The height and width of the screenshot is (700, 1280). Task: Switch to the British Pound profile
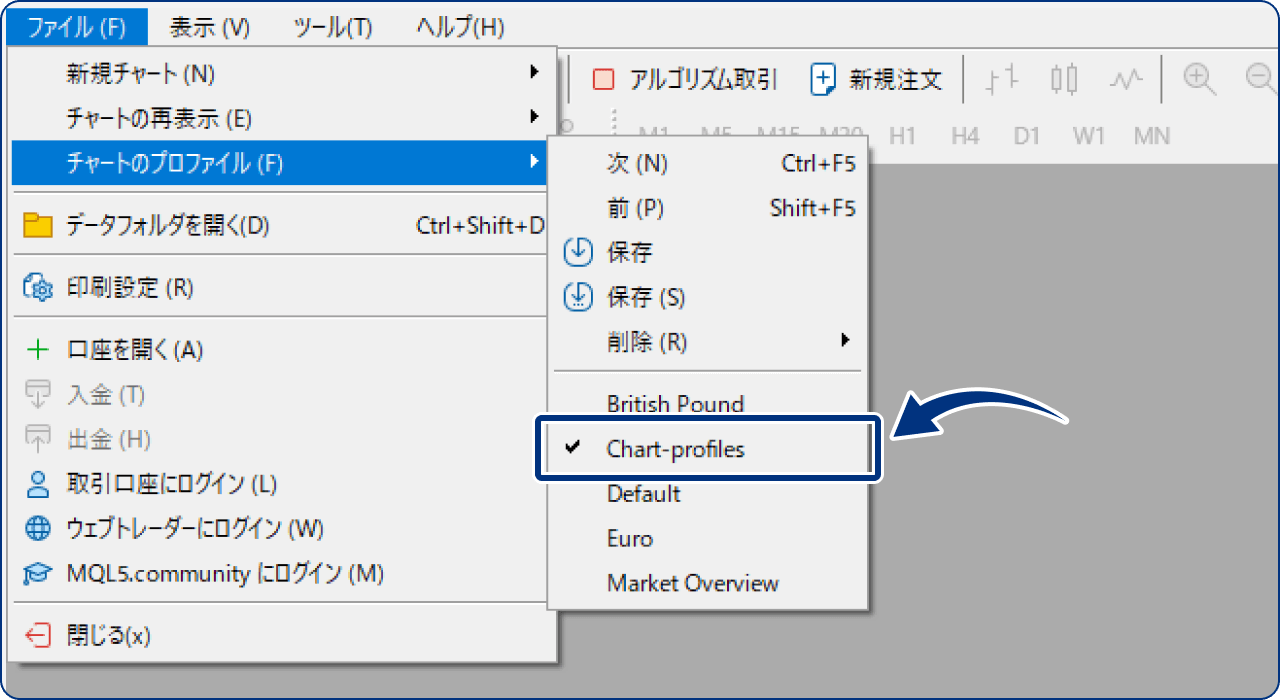709,404
